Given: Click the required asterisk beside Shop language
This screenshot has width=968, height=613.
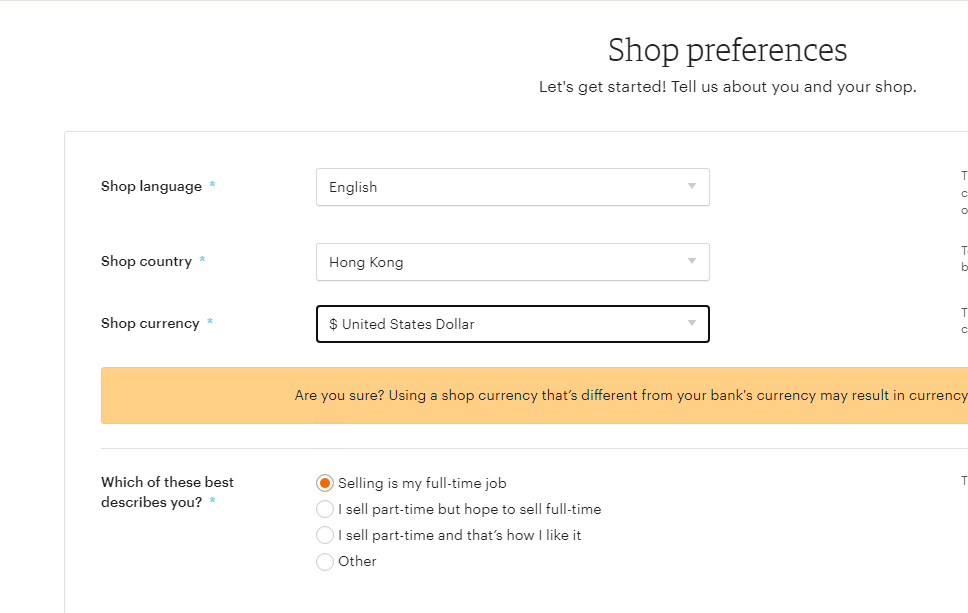Looking at the screenshot, I should pyautogui.click(x=212, y=187).
